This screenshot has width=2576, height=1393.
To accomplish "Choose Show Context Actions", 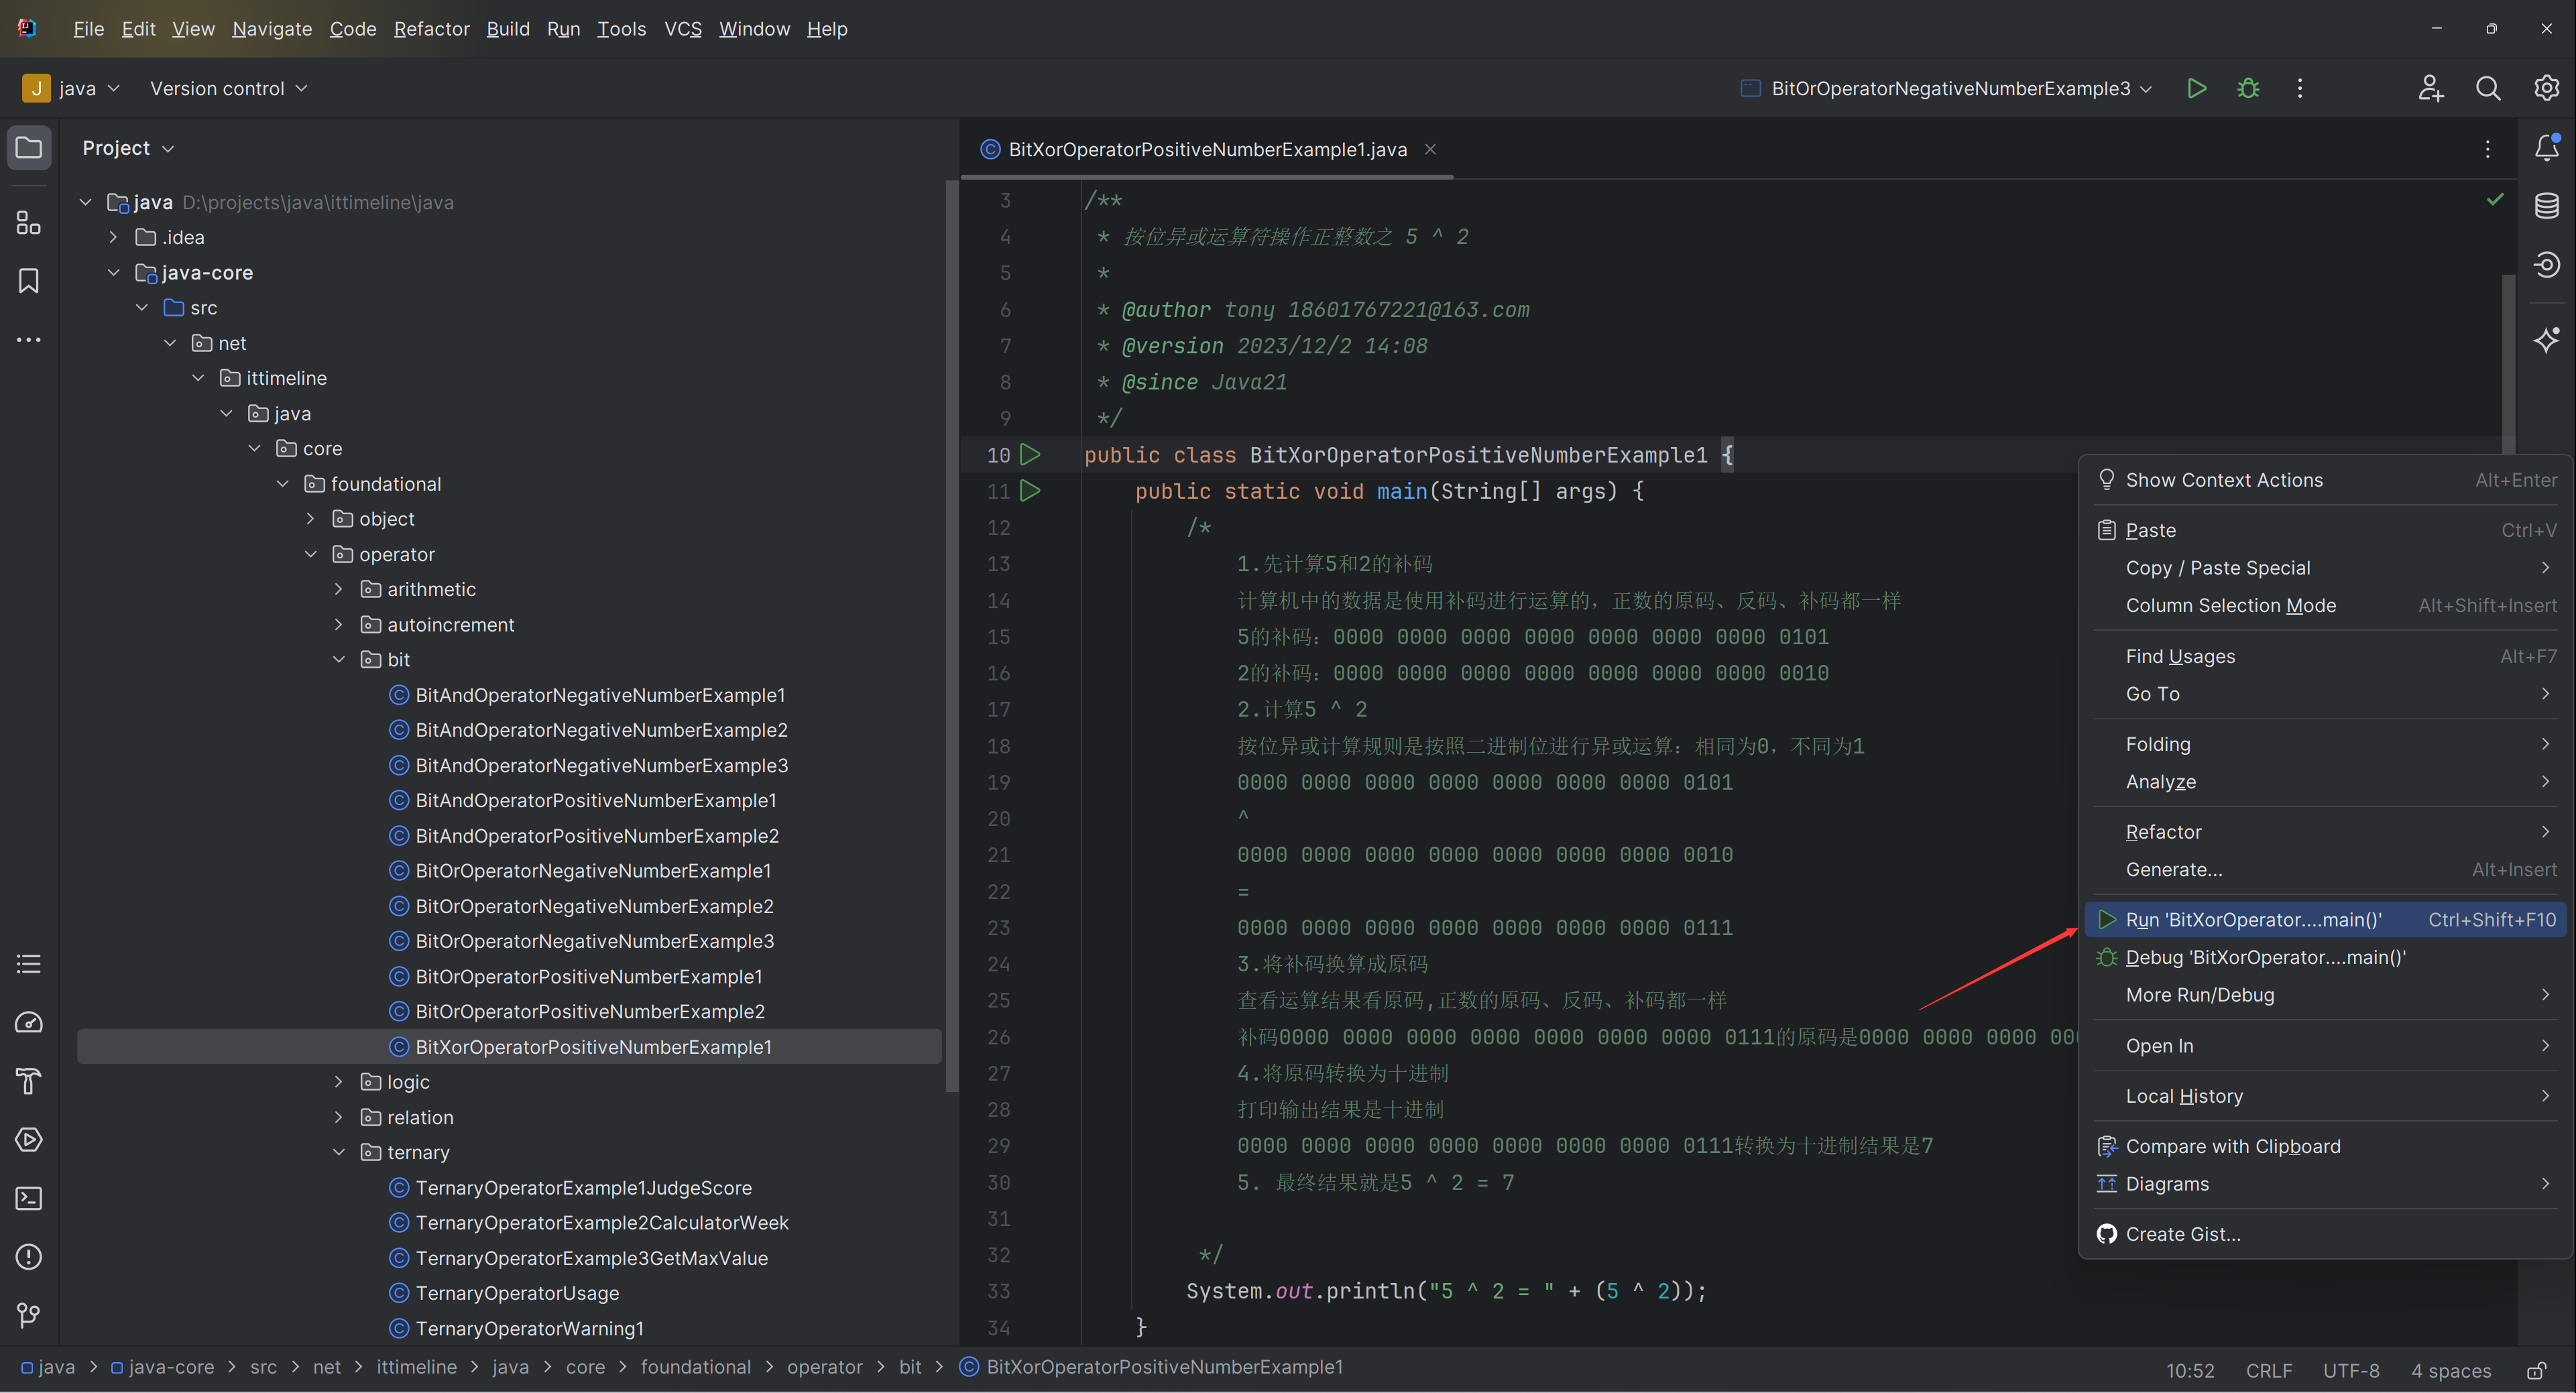I will pyautogui.click(x=2325, y=480).
